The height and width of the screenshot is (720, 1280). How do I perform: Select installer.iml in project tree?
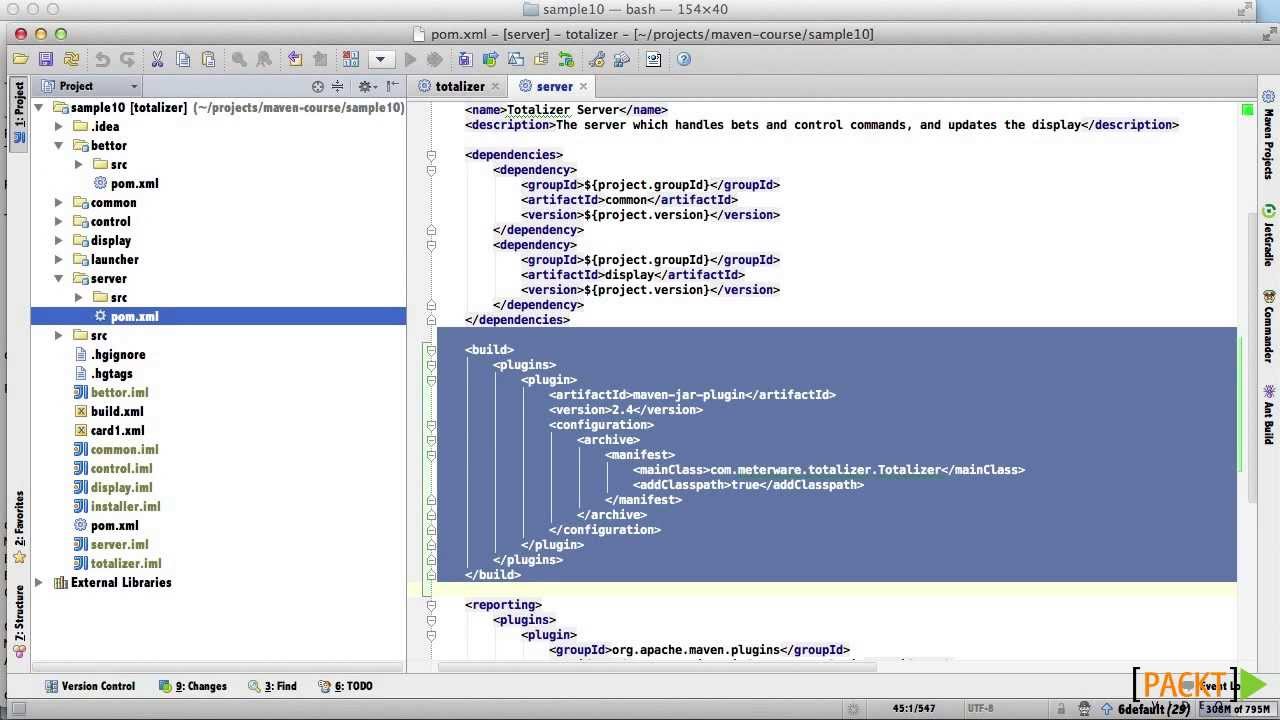125,507
